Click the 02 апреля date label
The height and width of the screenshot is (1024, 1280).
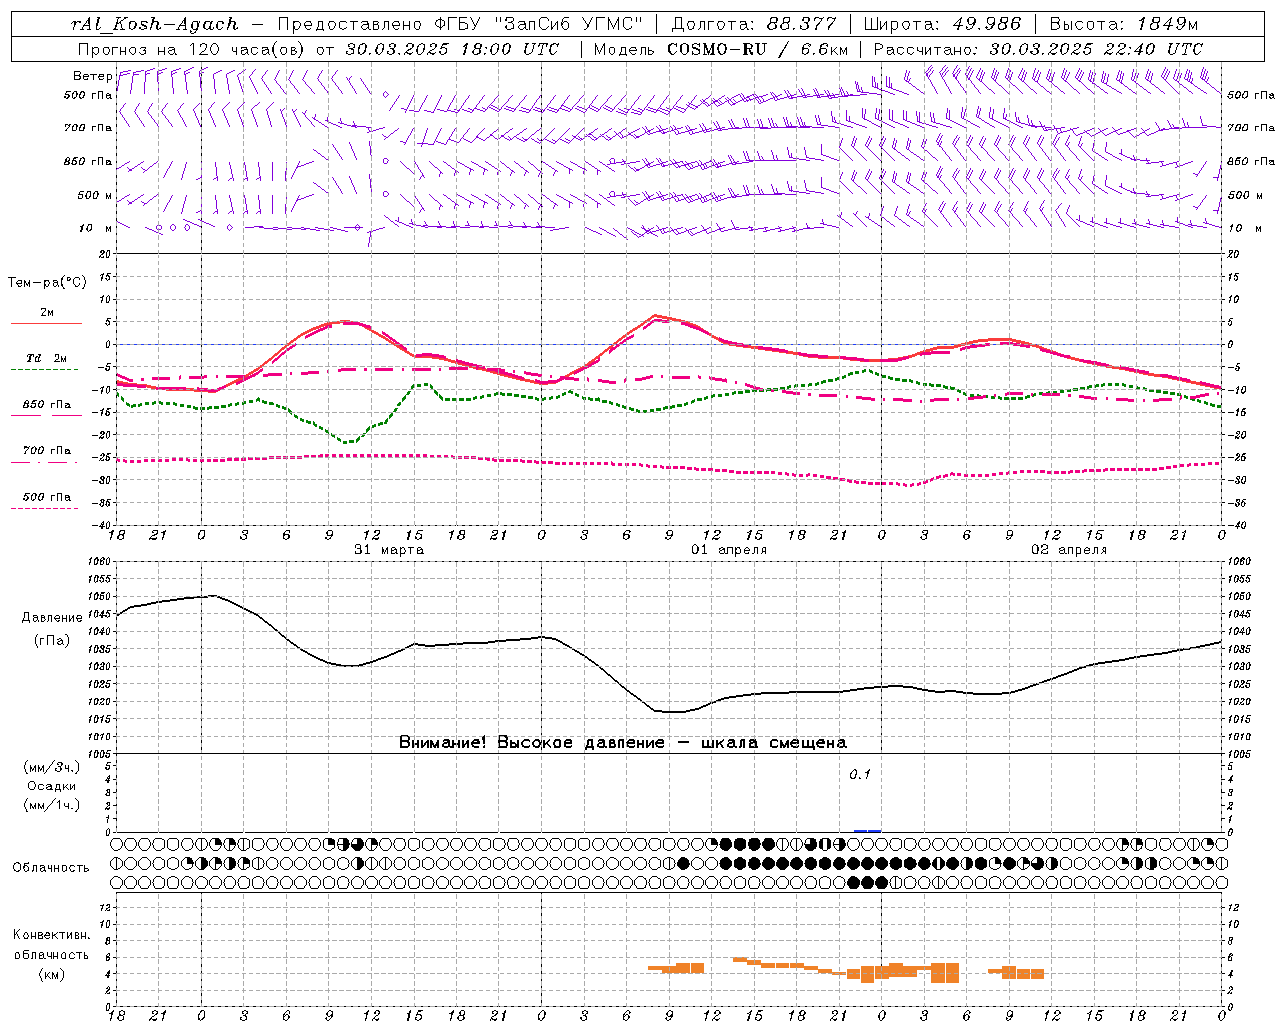click(1069, 550)
